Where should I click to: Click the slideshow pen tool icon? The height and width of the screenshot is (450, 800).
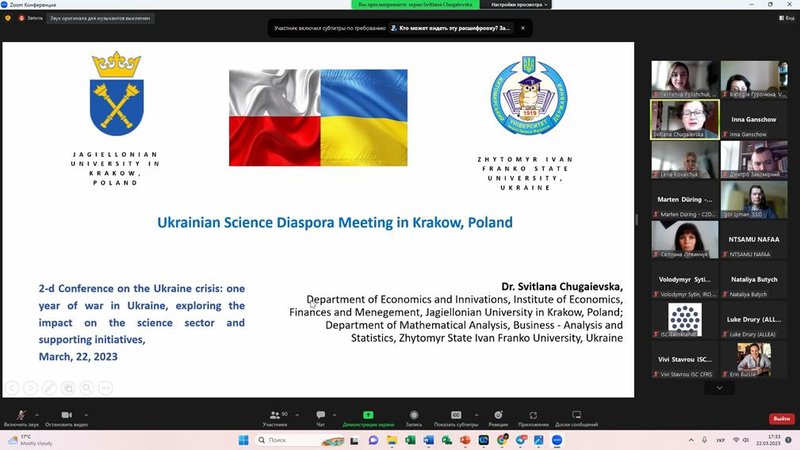click(49, 388)
